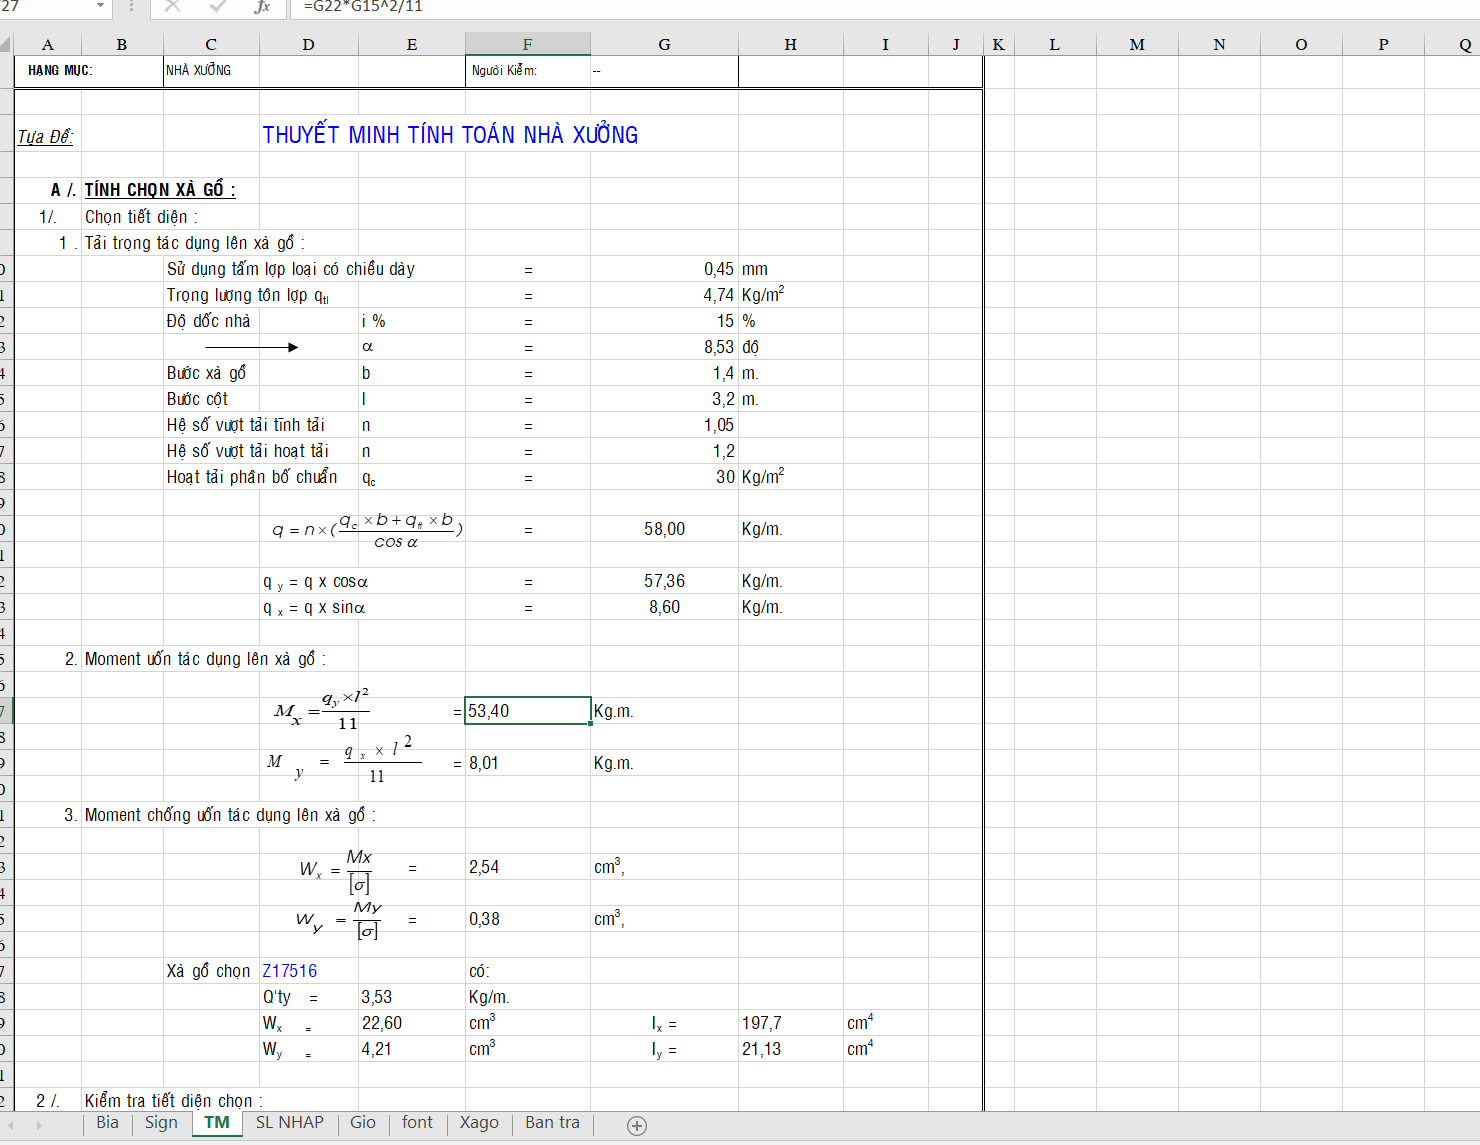Click the Insert Function fx icon
Screen dimensions: 1480x1145
(x=262, y=7)
